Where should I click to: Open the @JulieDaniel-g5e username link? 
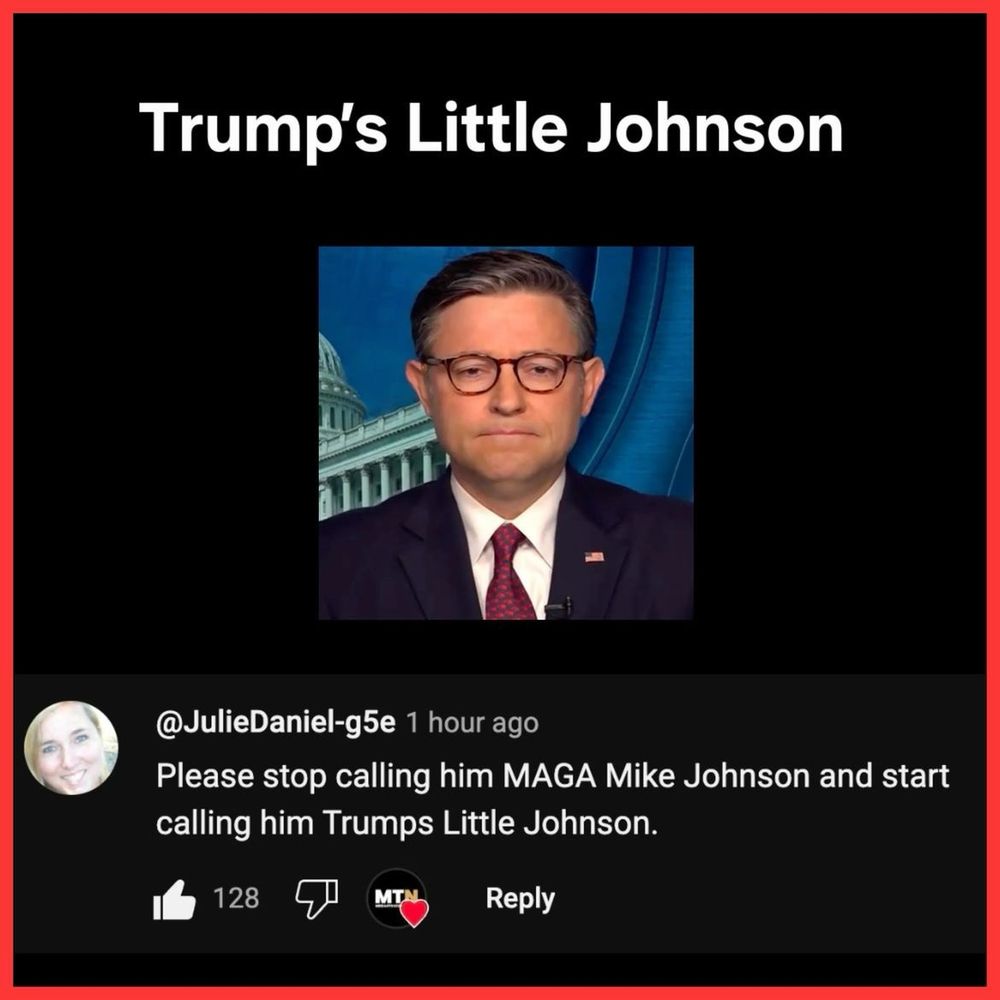pyautogui.click(x=276, y=722)
